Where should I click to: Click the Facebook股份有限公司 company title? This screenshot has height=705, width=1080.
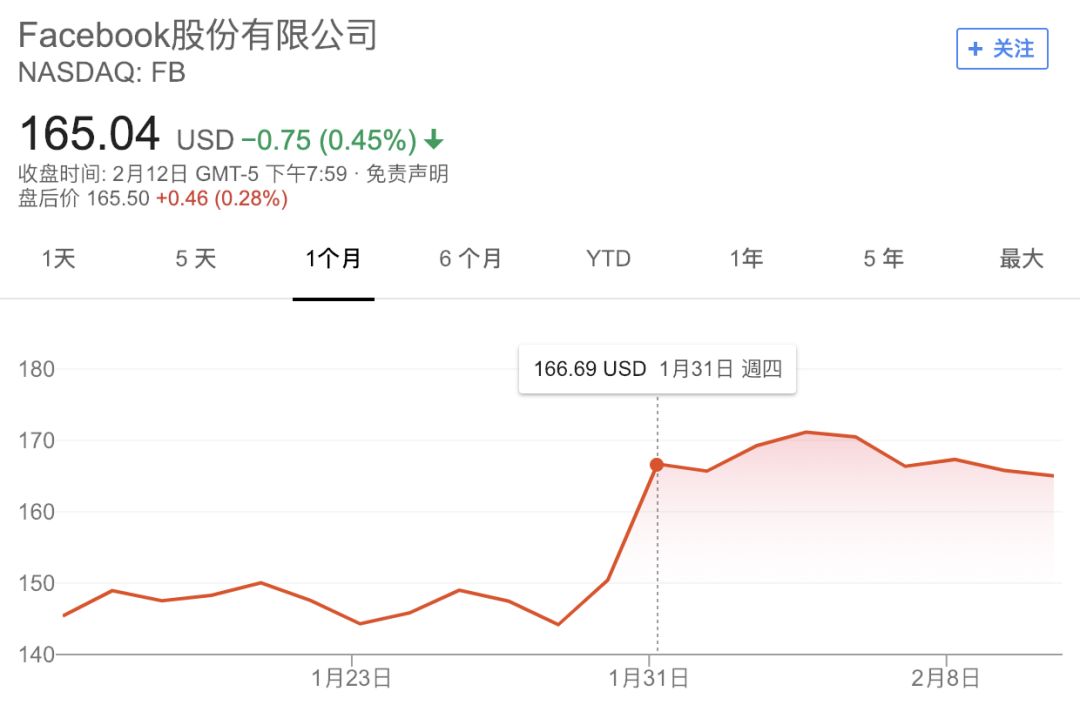[x=198, y=35]
